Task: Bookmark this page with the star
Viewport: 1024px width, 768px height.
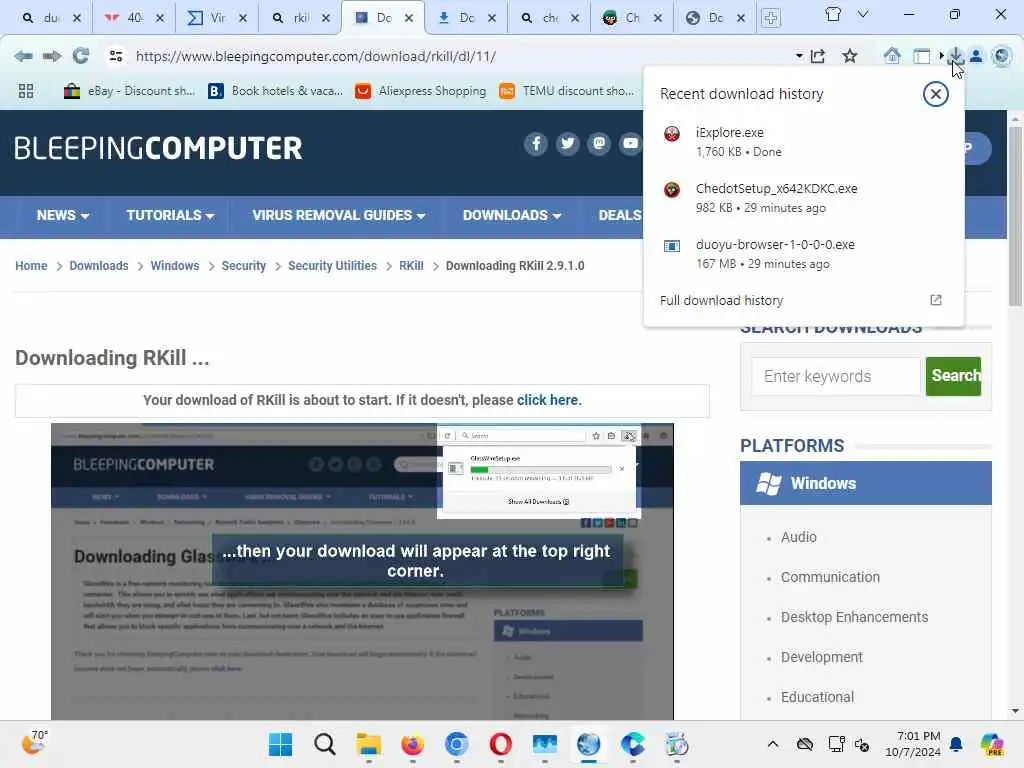Action: pyautogui.click(x=850, y=56)
